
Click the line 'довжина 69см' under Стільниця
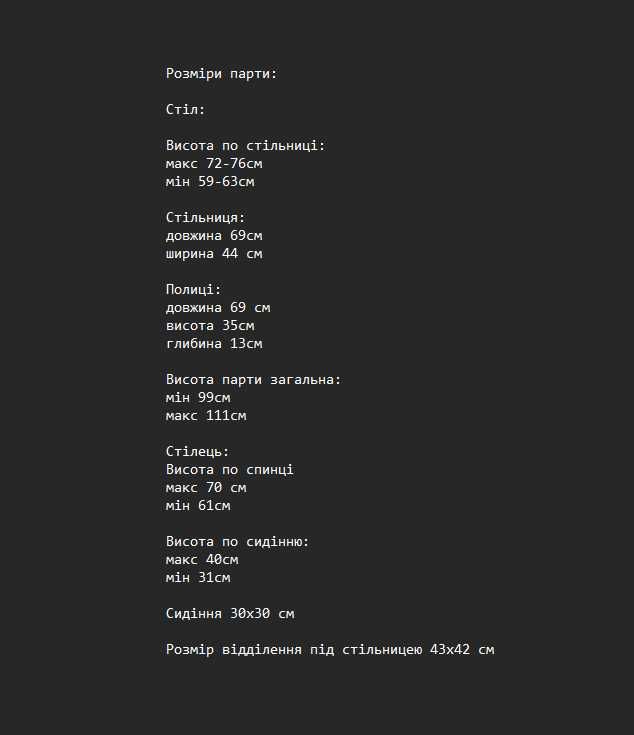pyautogui.click(x=214, y=235)
